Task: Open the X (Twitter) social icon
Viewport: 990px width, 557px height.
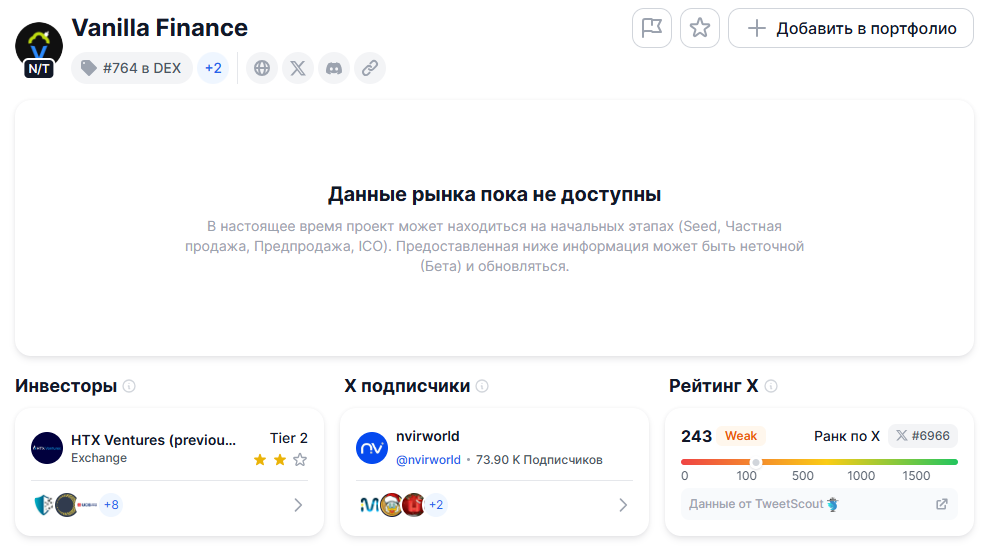Action: (x=298, y=68)
